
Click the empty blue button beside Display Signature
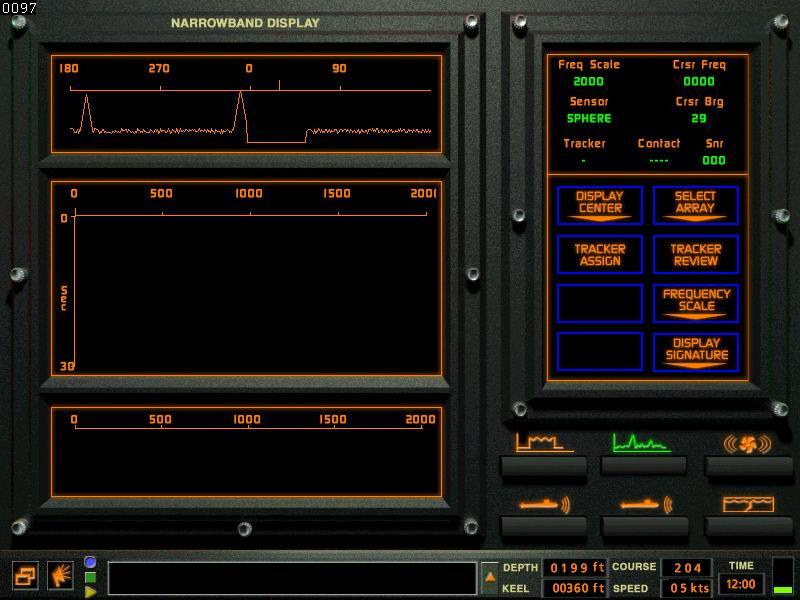coord(599,352)
